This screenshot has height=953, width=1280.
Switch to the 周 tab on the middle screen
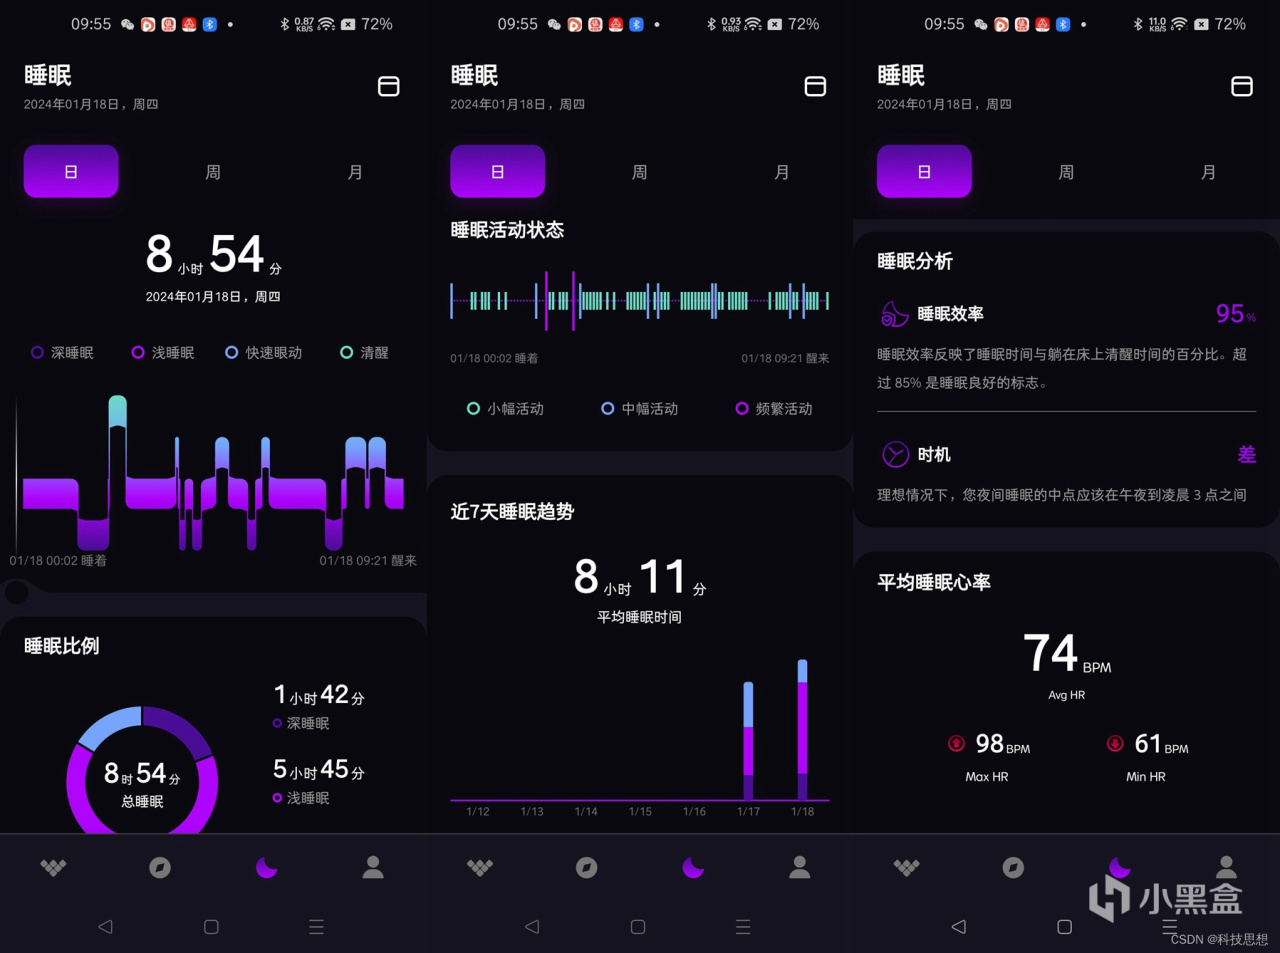(x=640, y=172)
